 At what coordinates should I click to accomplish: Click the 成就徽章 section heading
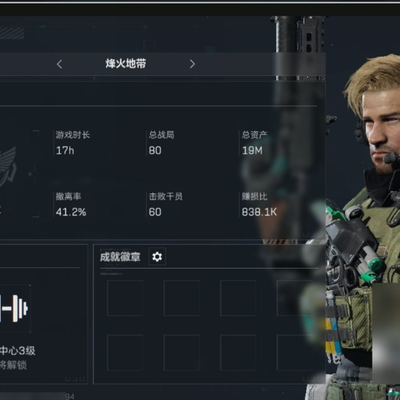(120, 257)
